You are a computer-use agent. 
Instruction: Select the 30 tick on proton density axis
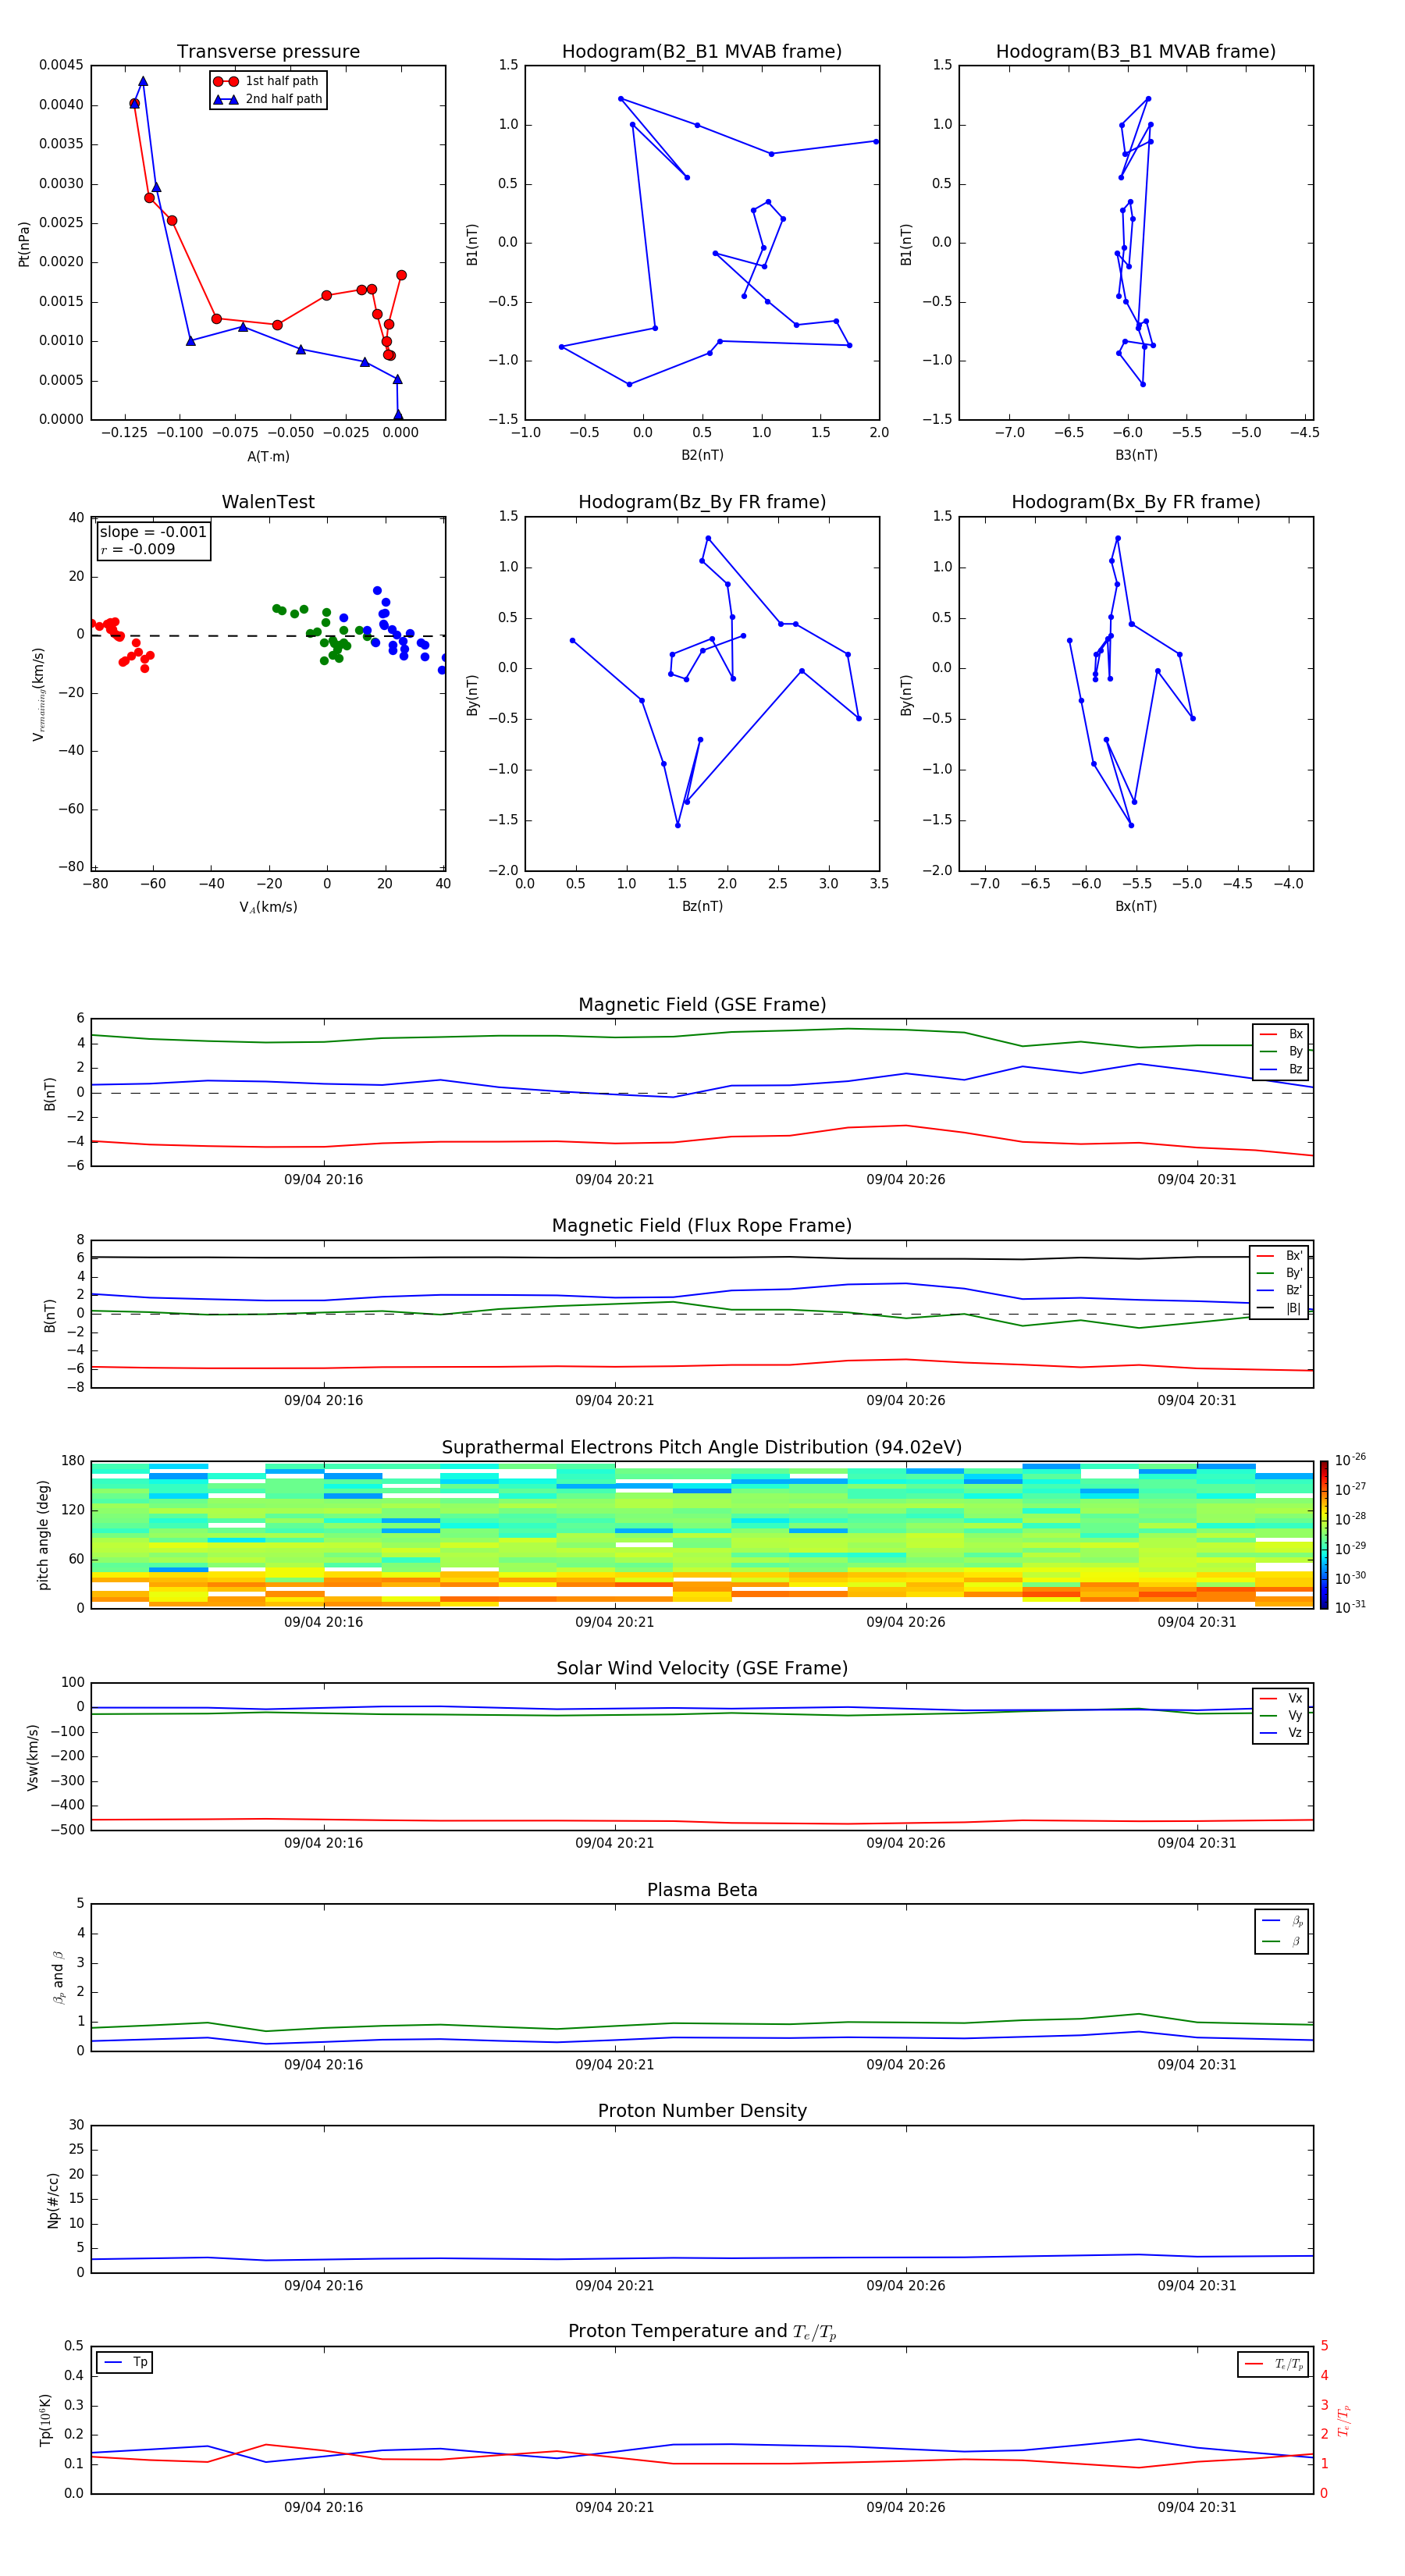[77, 2125]
